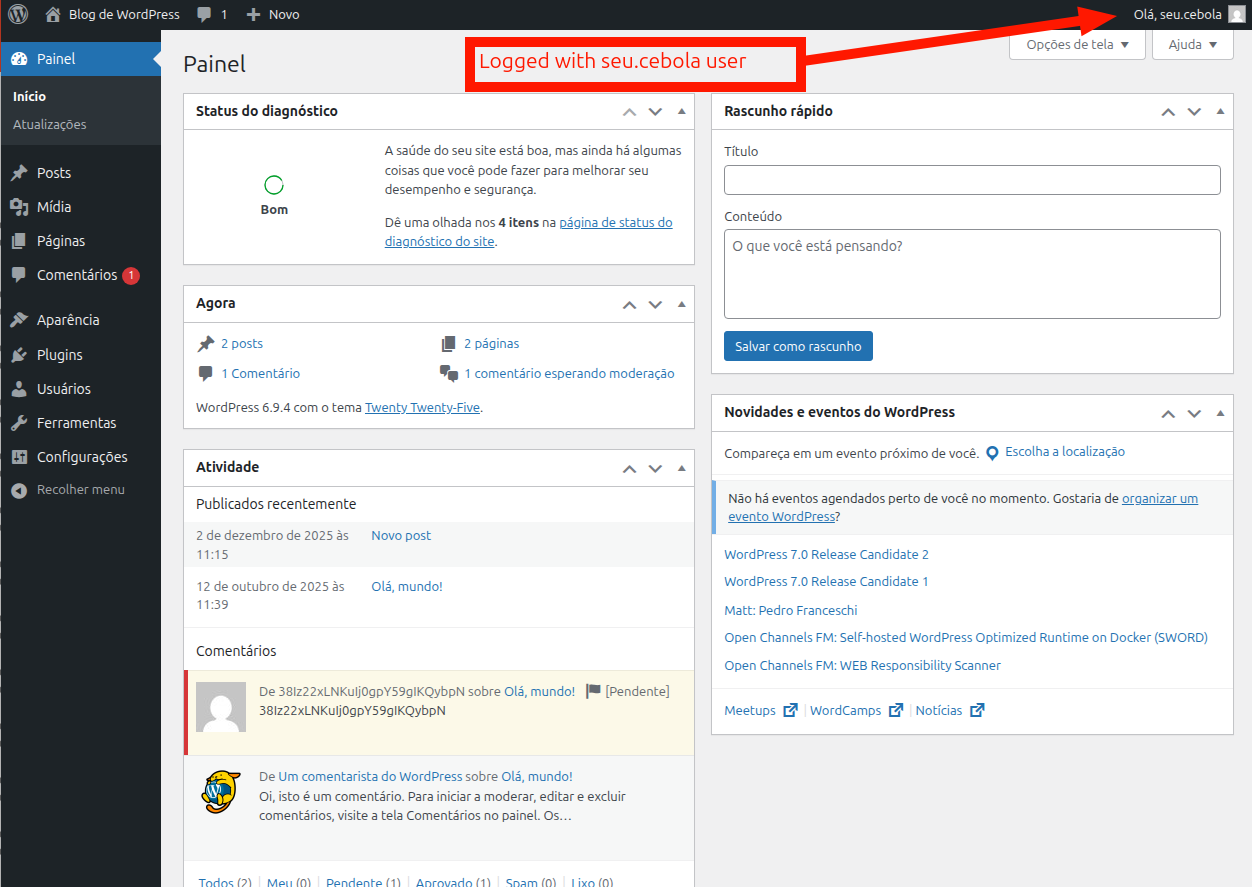The height and width of the screenshot is (887, 1252).
Task: Collapse the Status do diagnóstico panel
Action: click(681, 111)
